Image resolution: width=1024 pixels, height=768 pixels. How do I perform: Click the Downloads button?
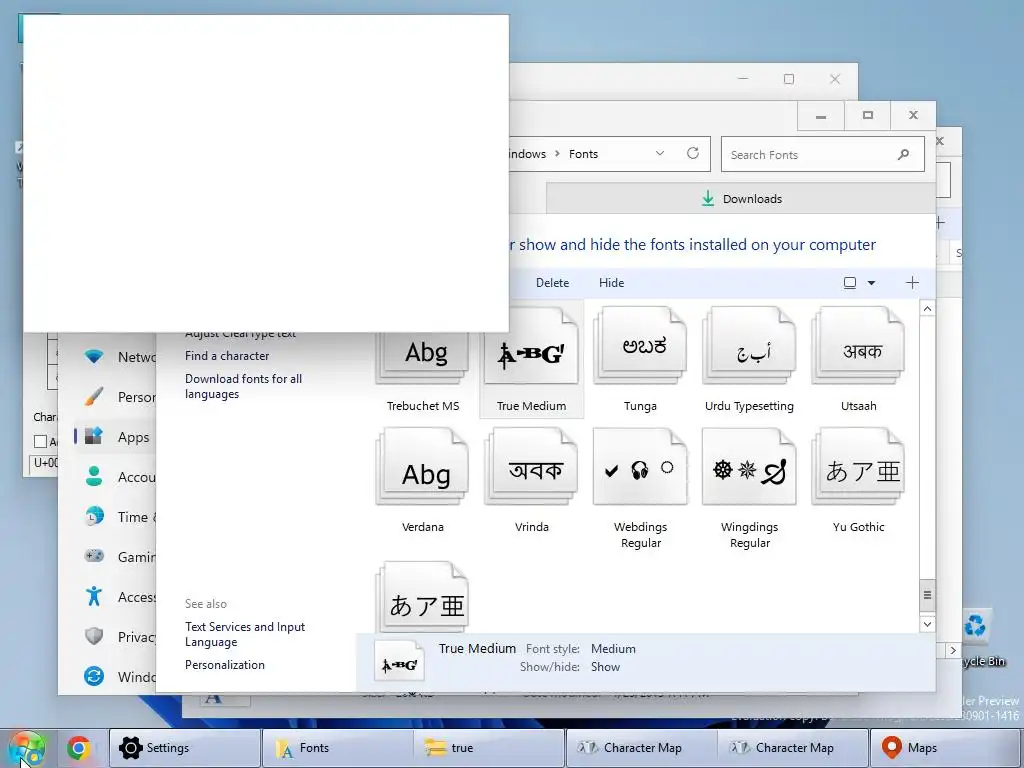tap(741, 199)
